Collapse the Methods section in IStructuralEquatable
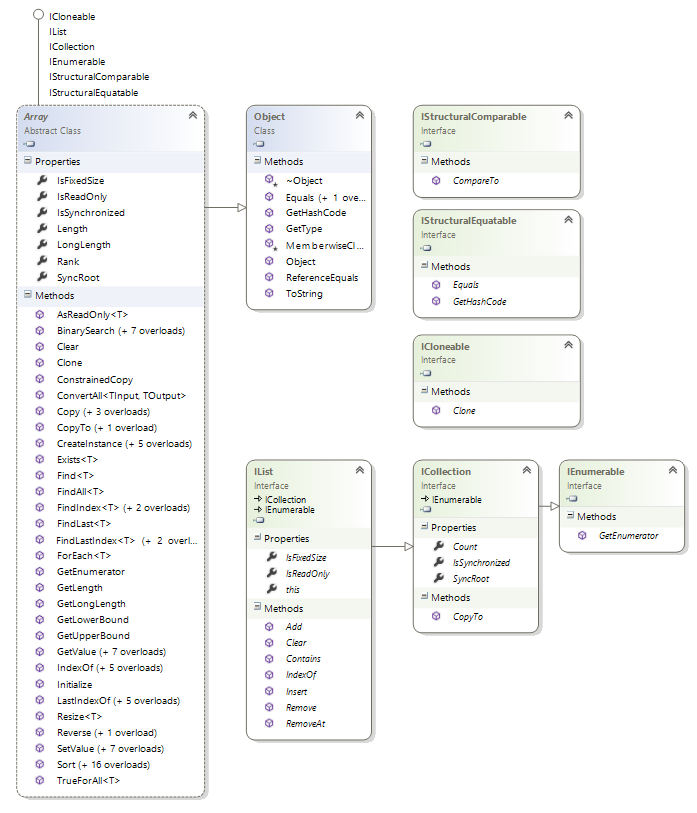This screenshot has height=813, width=697. point(423,266)
